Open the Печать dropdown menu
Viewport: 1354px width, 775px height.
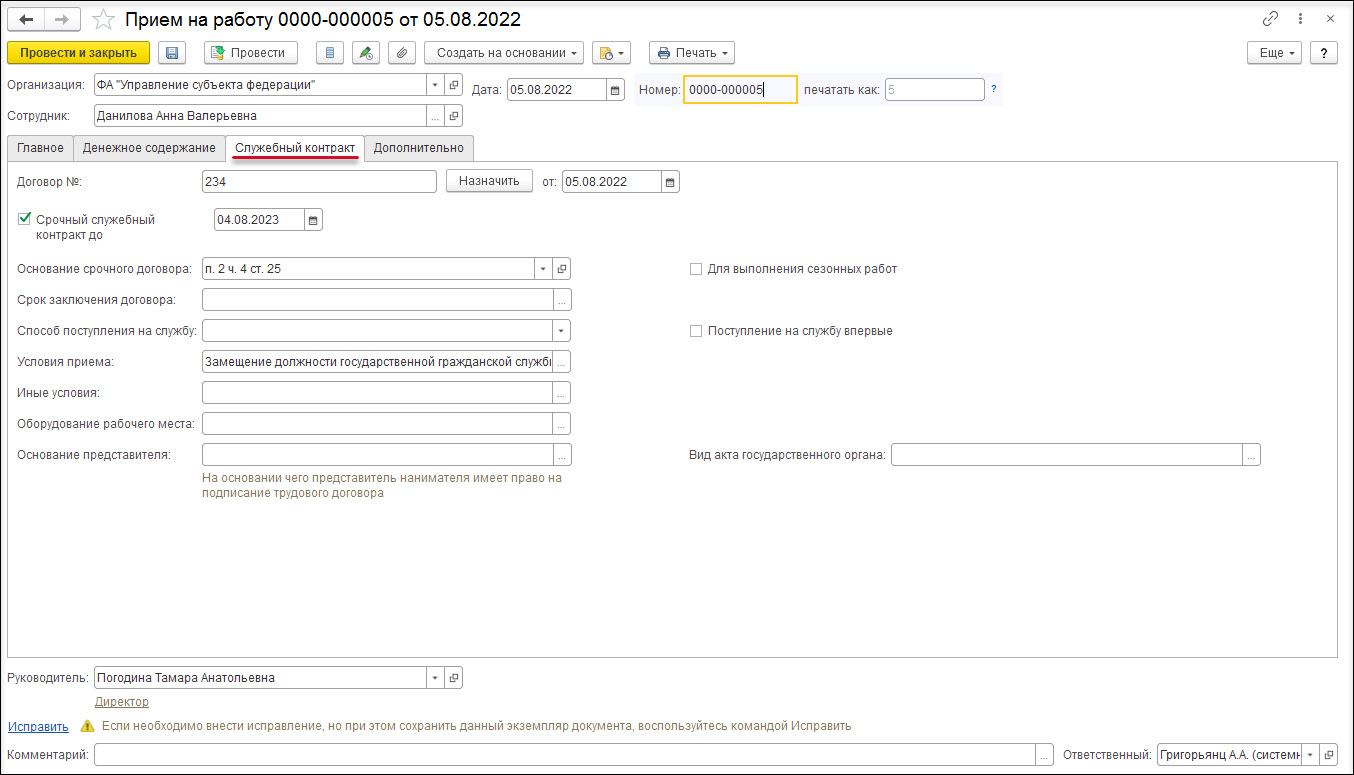(692, 53)
